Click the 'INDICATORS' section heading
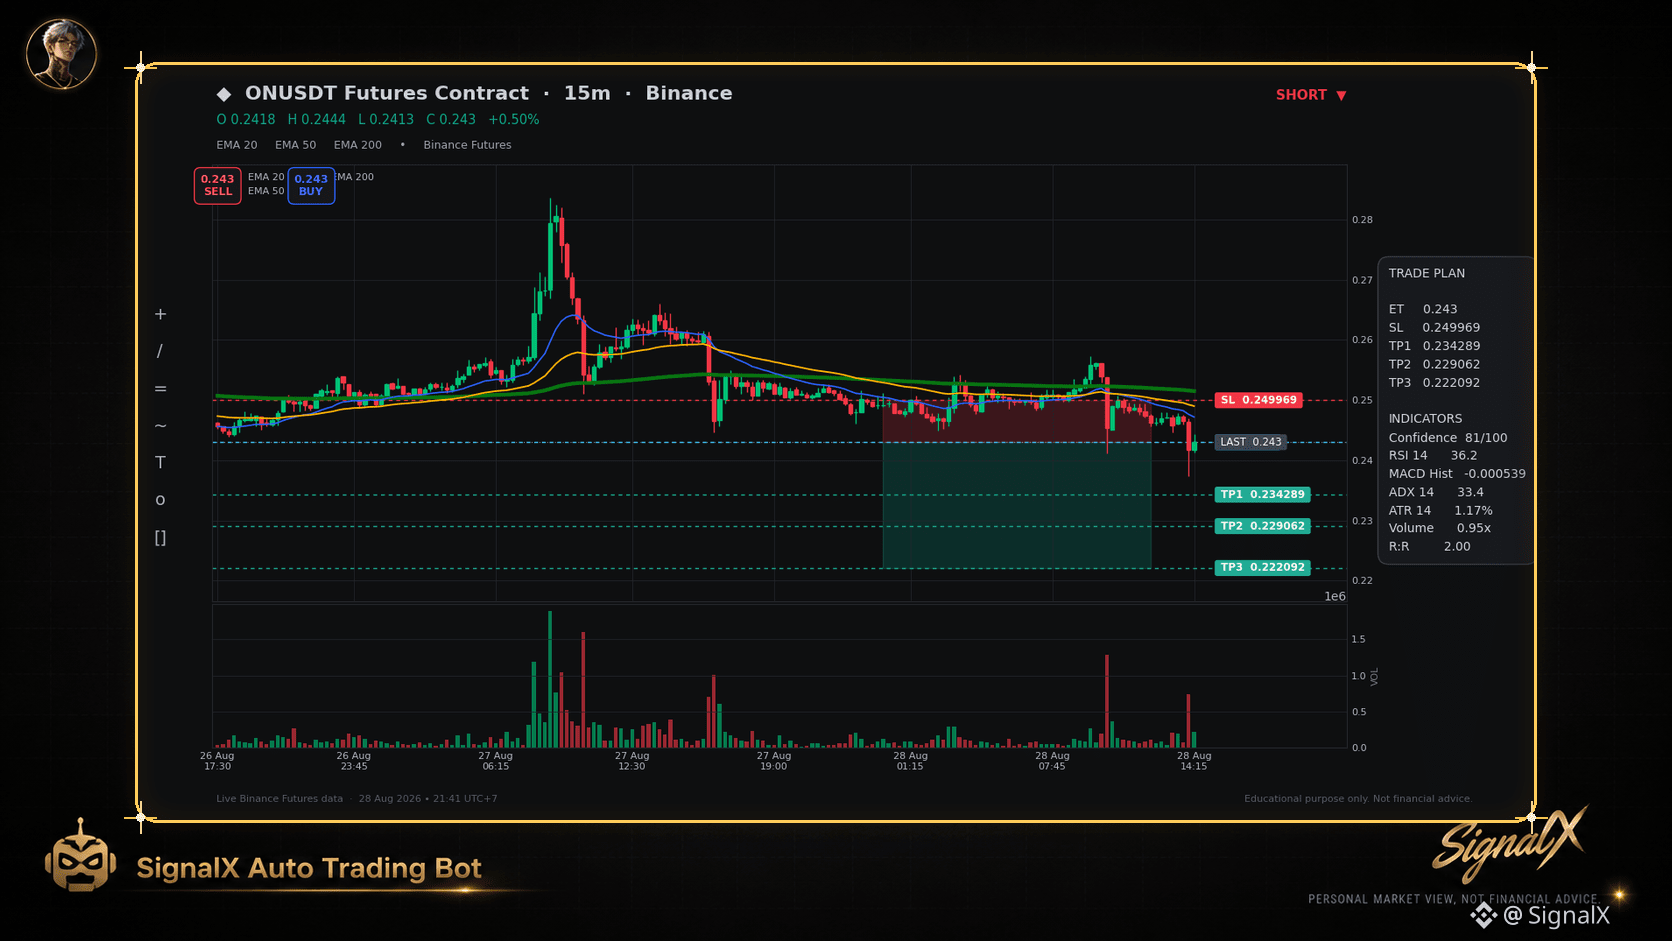 (1425, 419)
